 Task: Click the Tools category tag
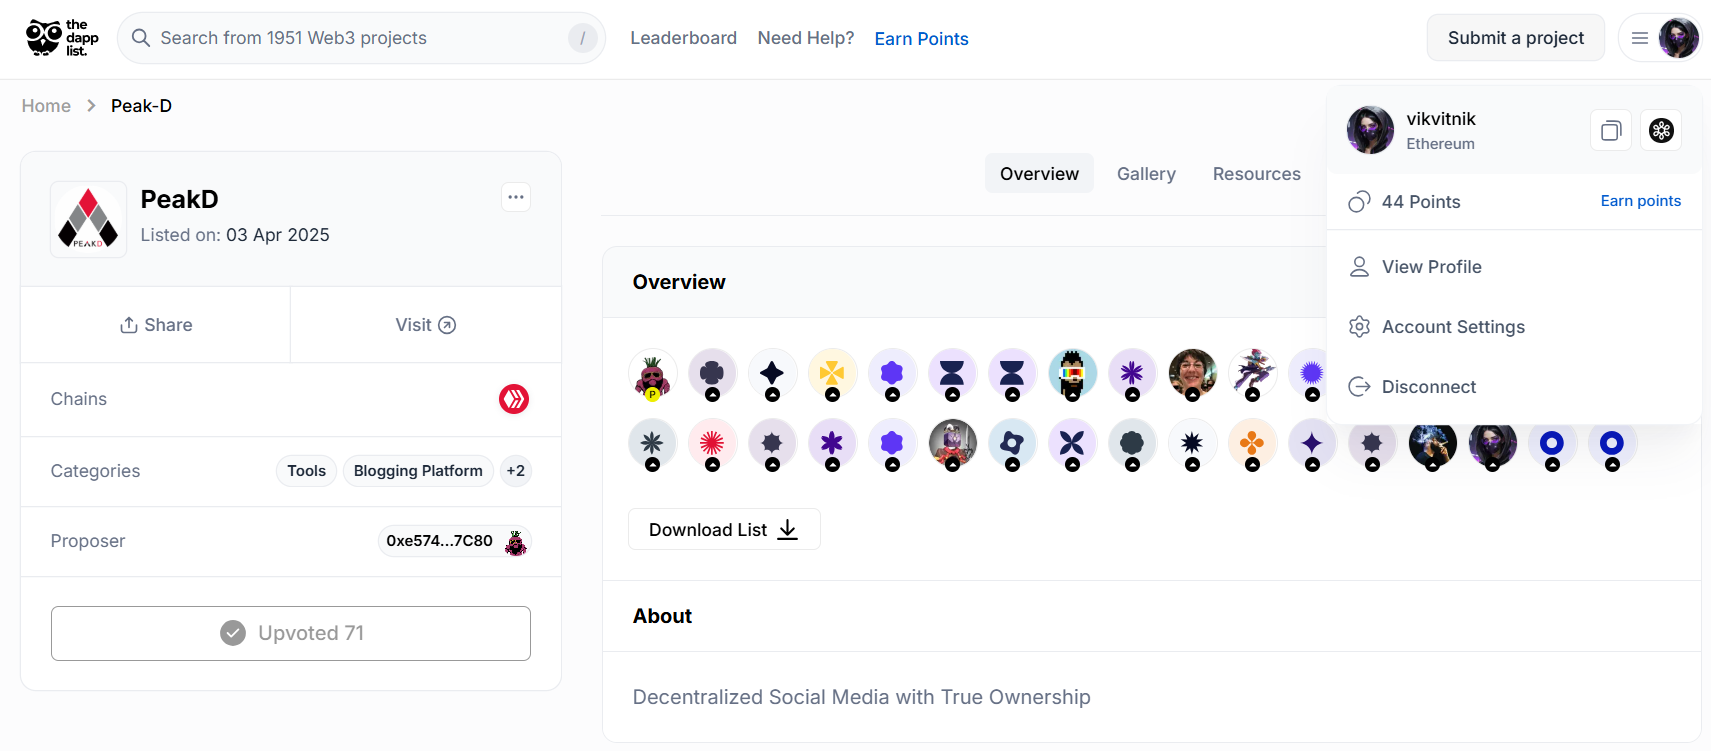pyautogui.click(x=306, y=471)
